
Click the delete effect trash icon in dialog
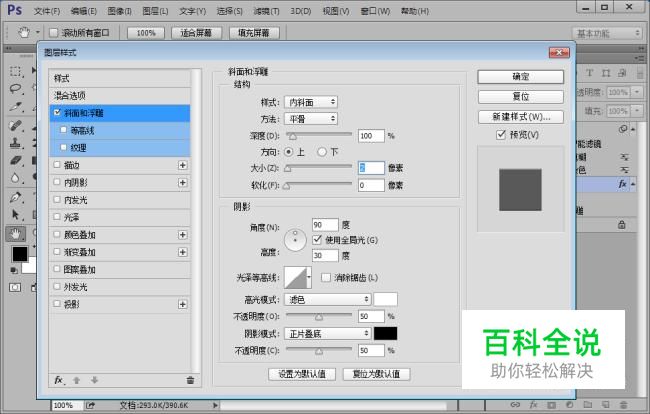tap(190, 380)
